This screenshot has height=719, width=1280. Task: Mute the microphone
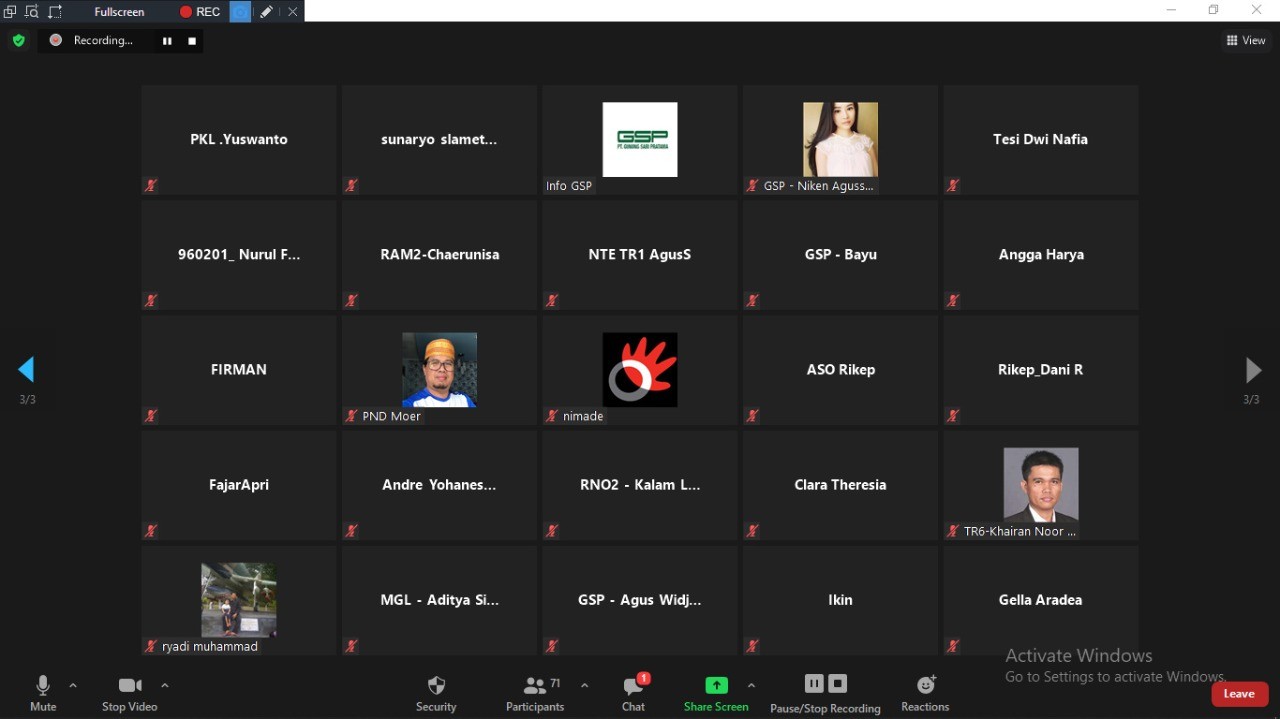click(x=43, y=692)
